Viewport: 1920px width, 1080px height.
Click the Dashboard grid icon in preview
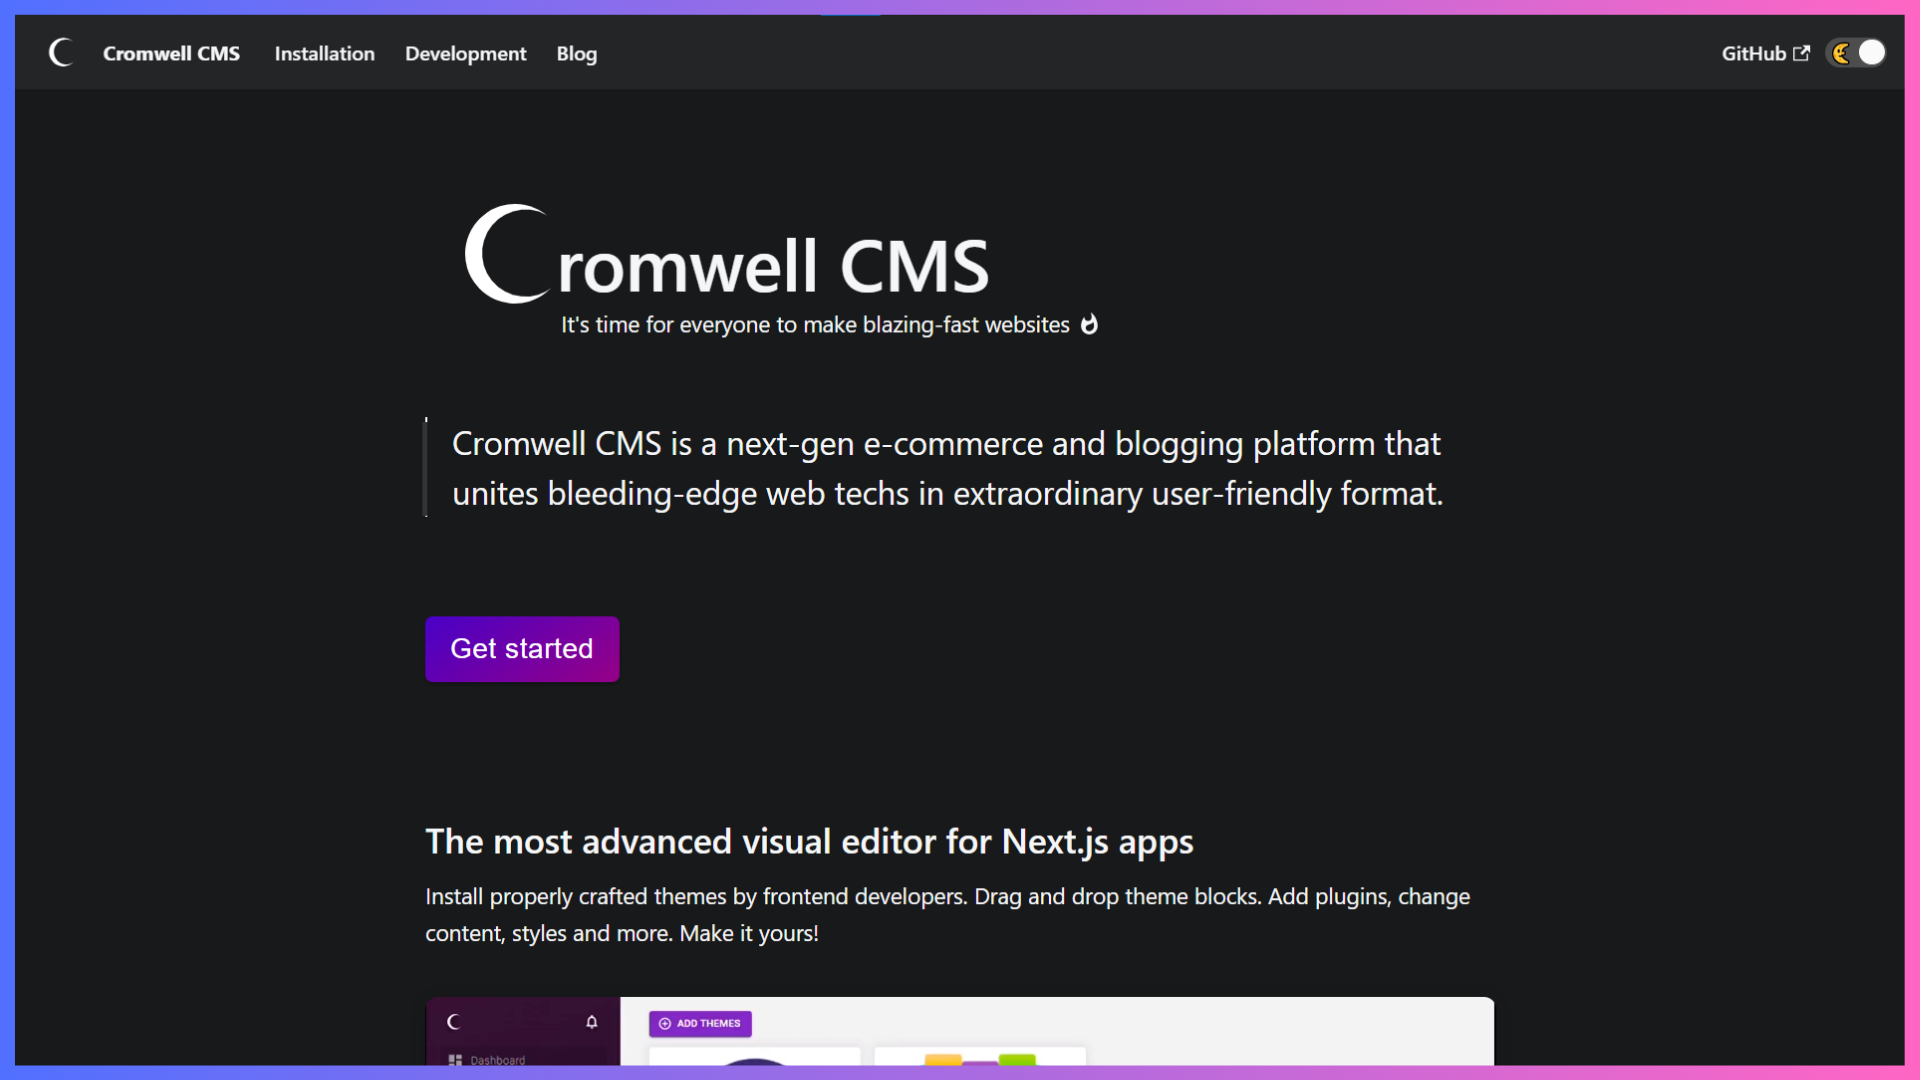point(455,1059)
